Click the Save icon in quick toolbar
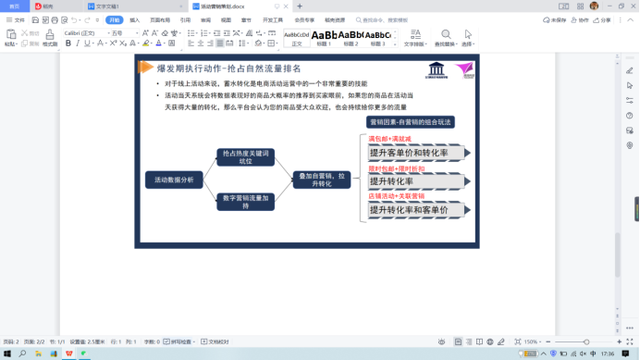Screen dimensions: 640x360 36,20
